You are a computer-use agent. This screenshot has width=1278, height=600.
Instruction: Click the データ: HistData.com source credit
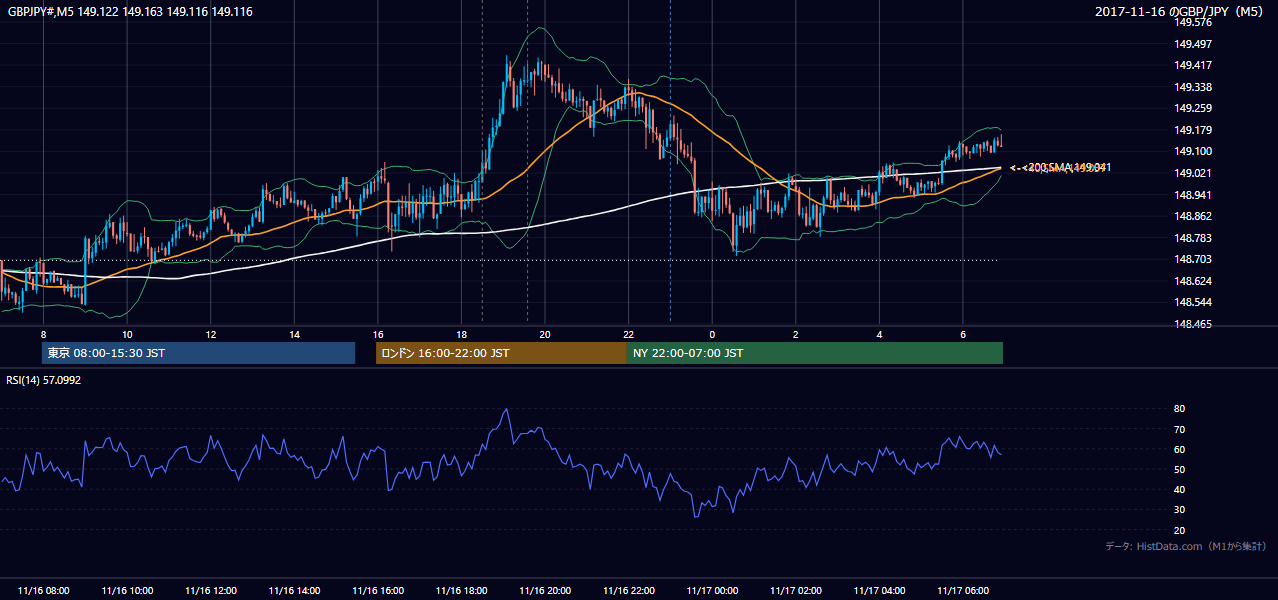click(x=1186, y=546)
